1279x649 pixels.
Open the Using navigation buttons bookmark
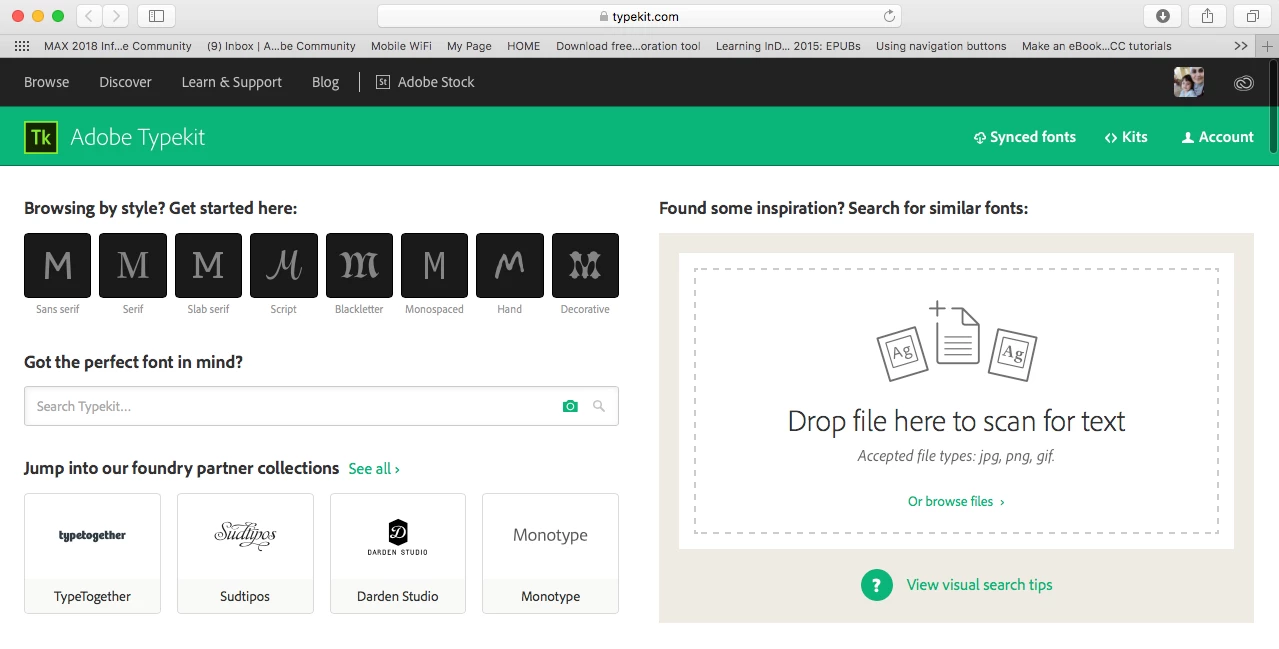pyautogui.click(x=941, y=46)
